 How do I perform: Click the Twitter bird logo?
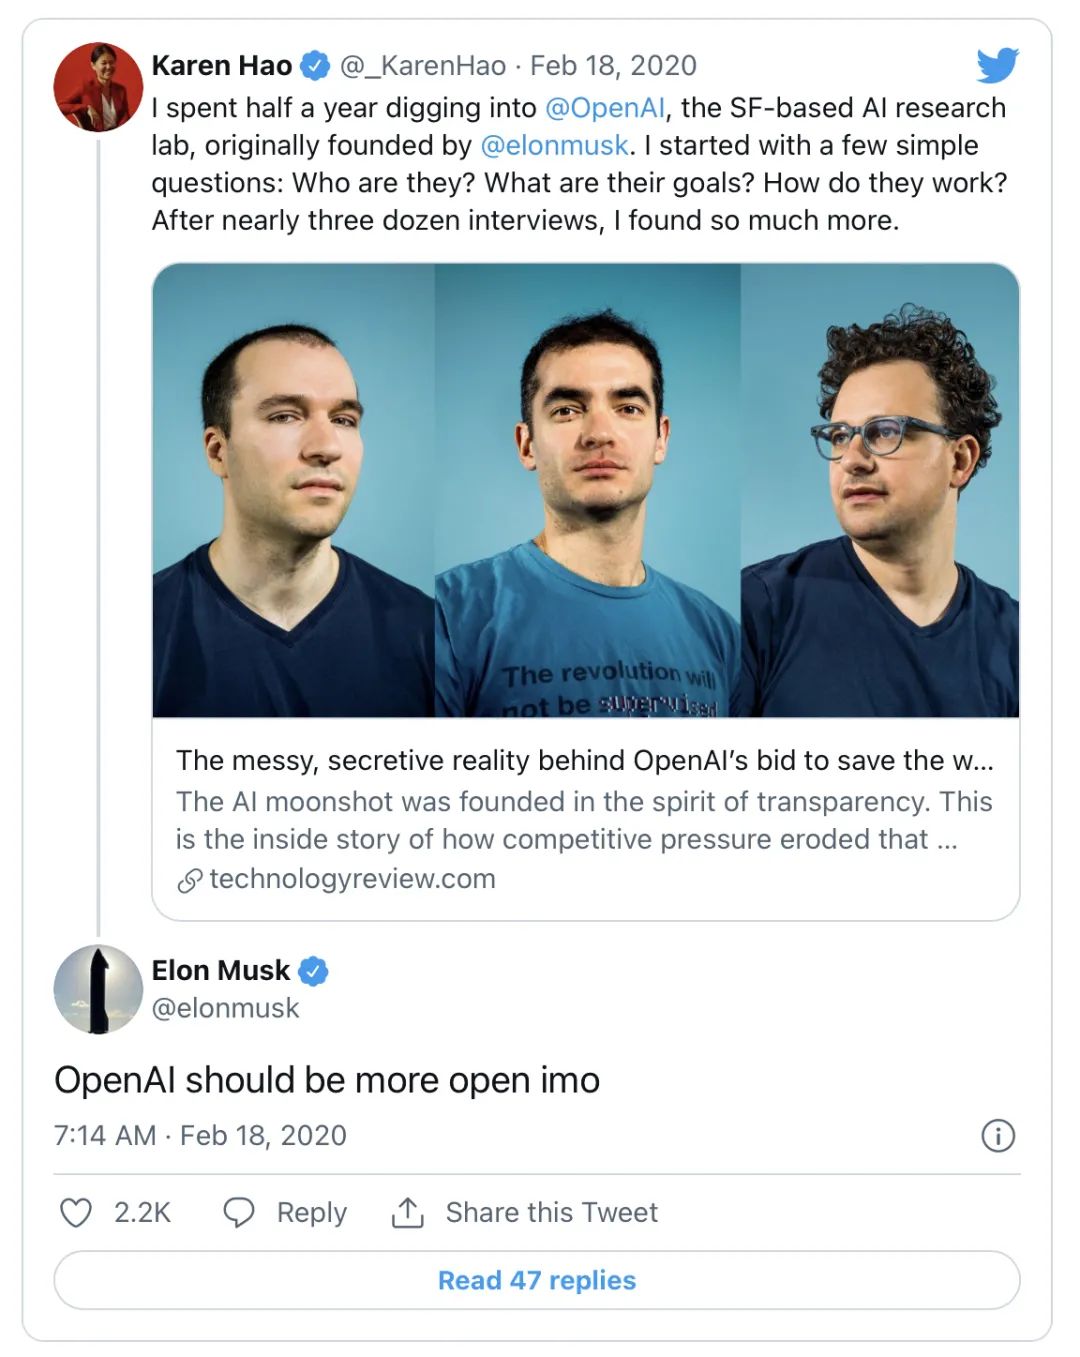997,66
